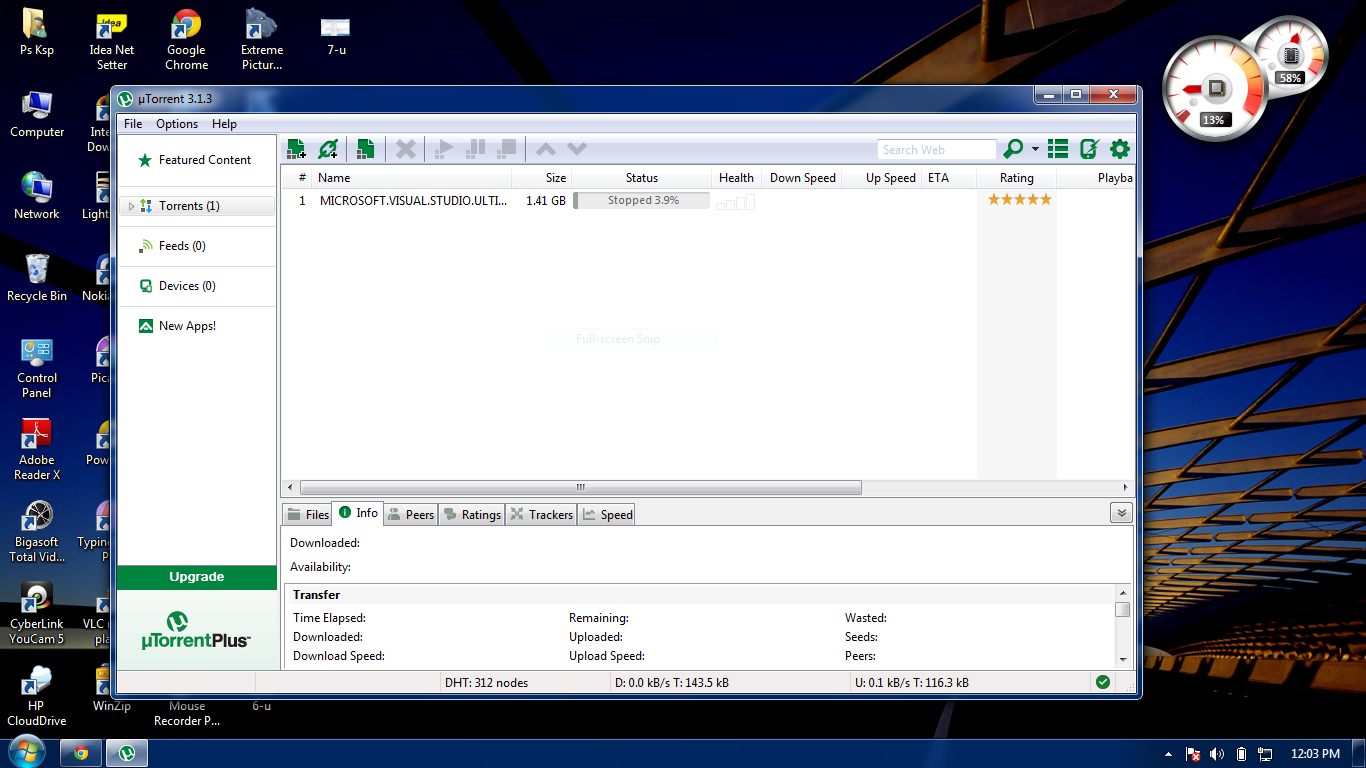Screen dimensions: 1366x768
Task: Open the Options menu
Action: pyautogui.click(x=176, y=123)
